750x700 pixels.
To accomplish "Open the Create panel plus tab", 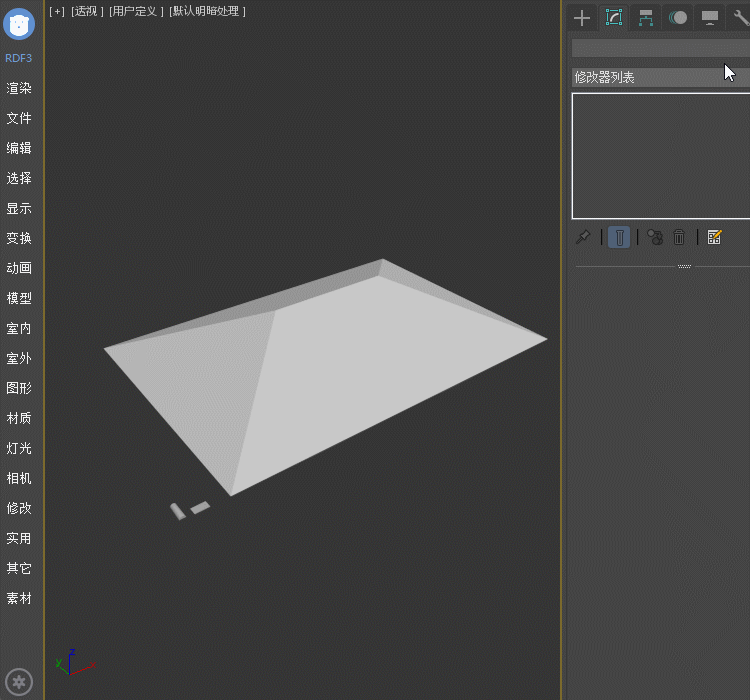I will click(582, 17).
